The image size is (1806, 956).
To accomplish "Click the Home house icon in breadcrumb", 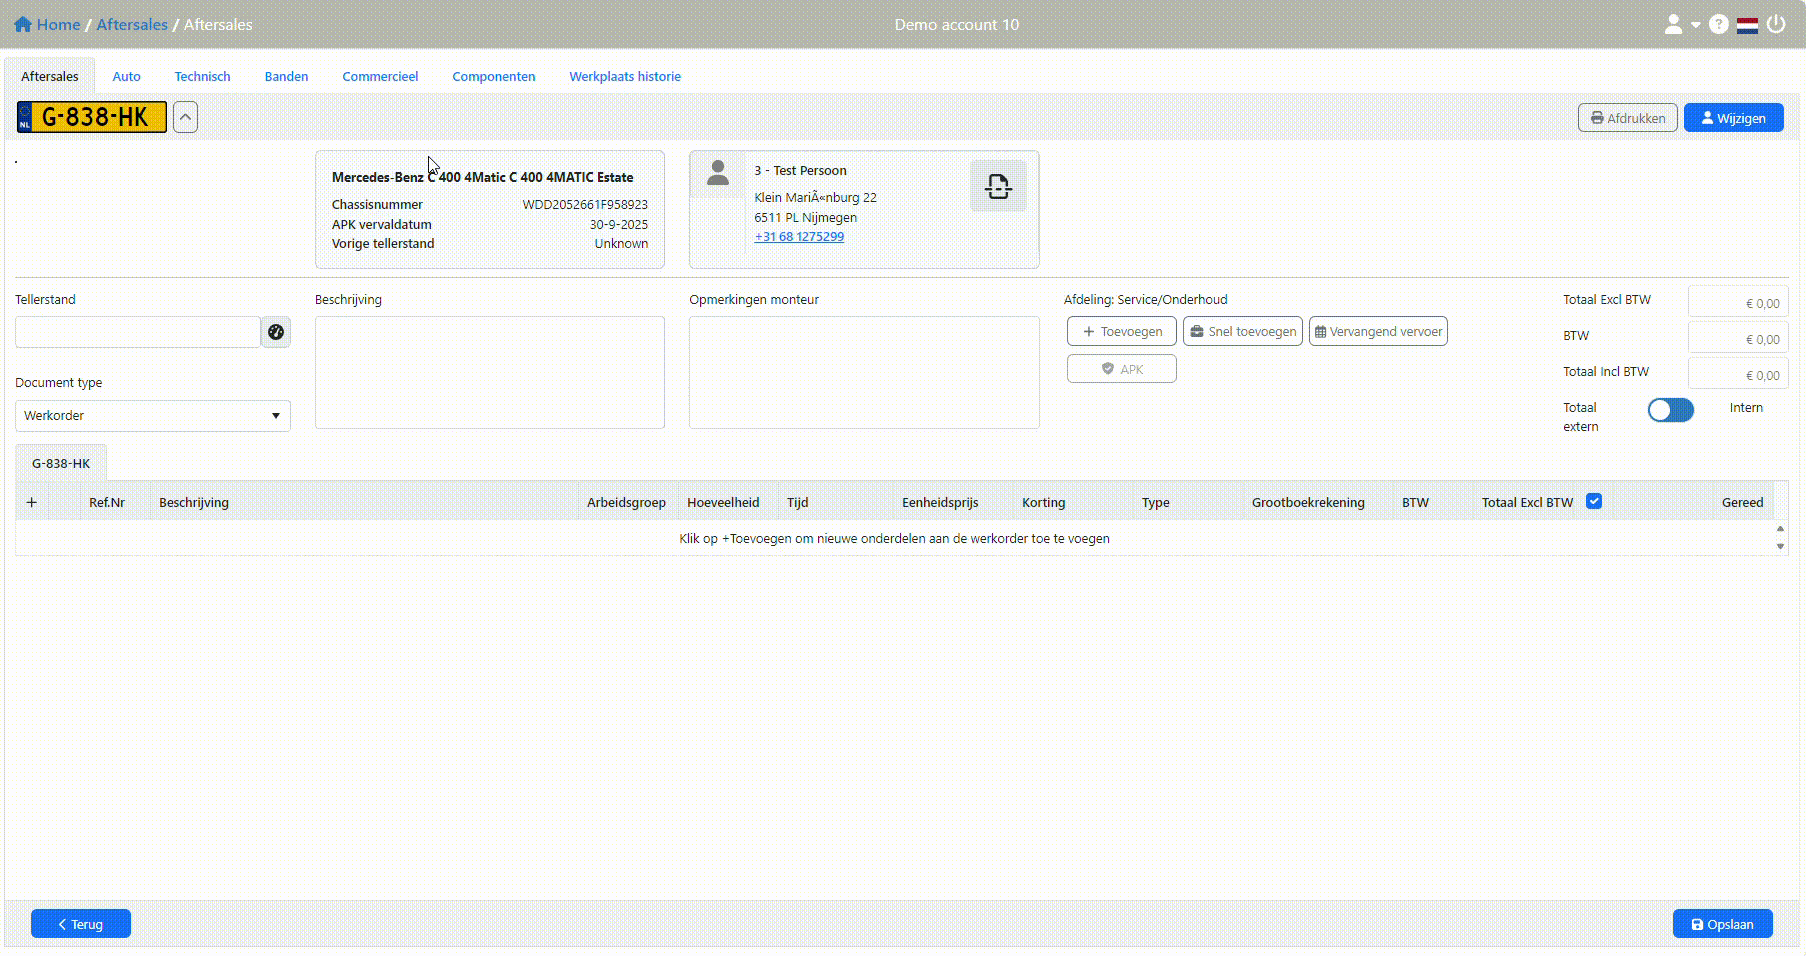I will 22,23.
